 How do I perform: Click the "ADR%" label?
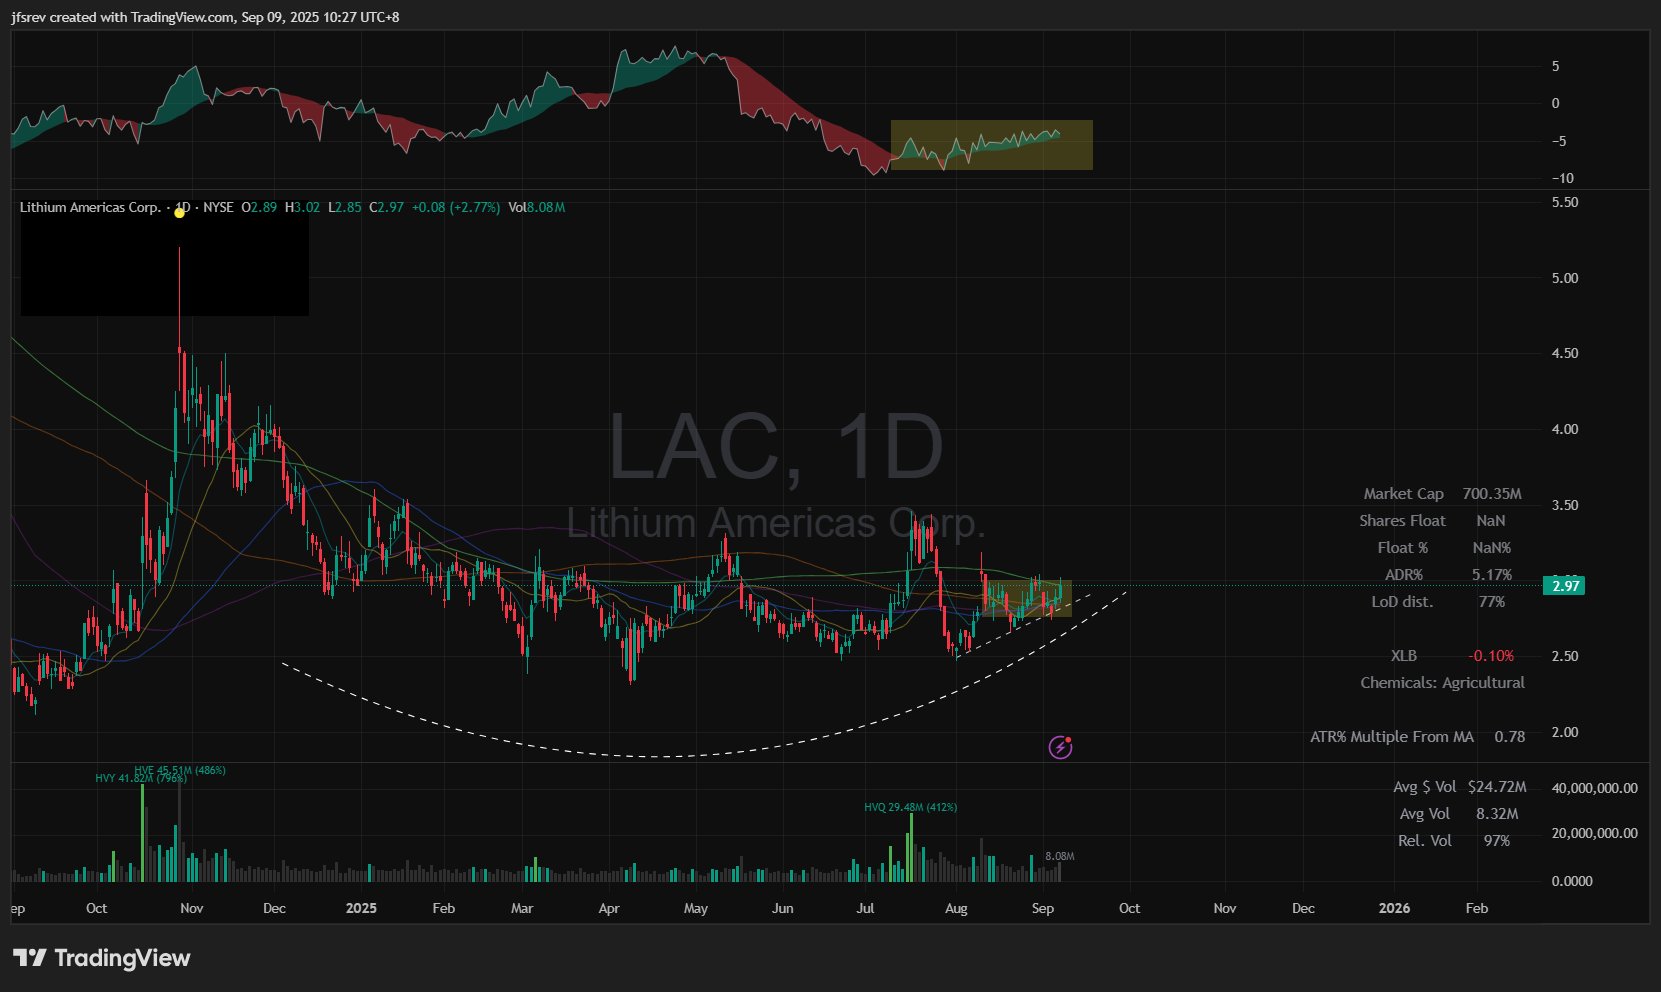point(1403,575)
